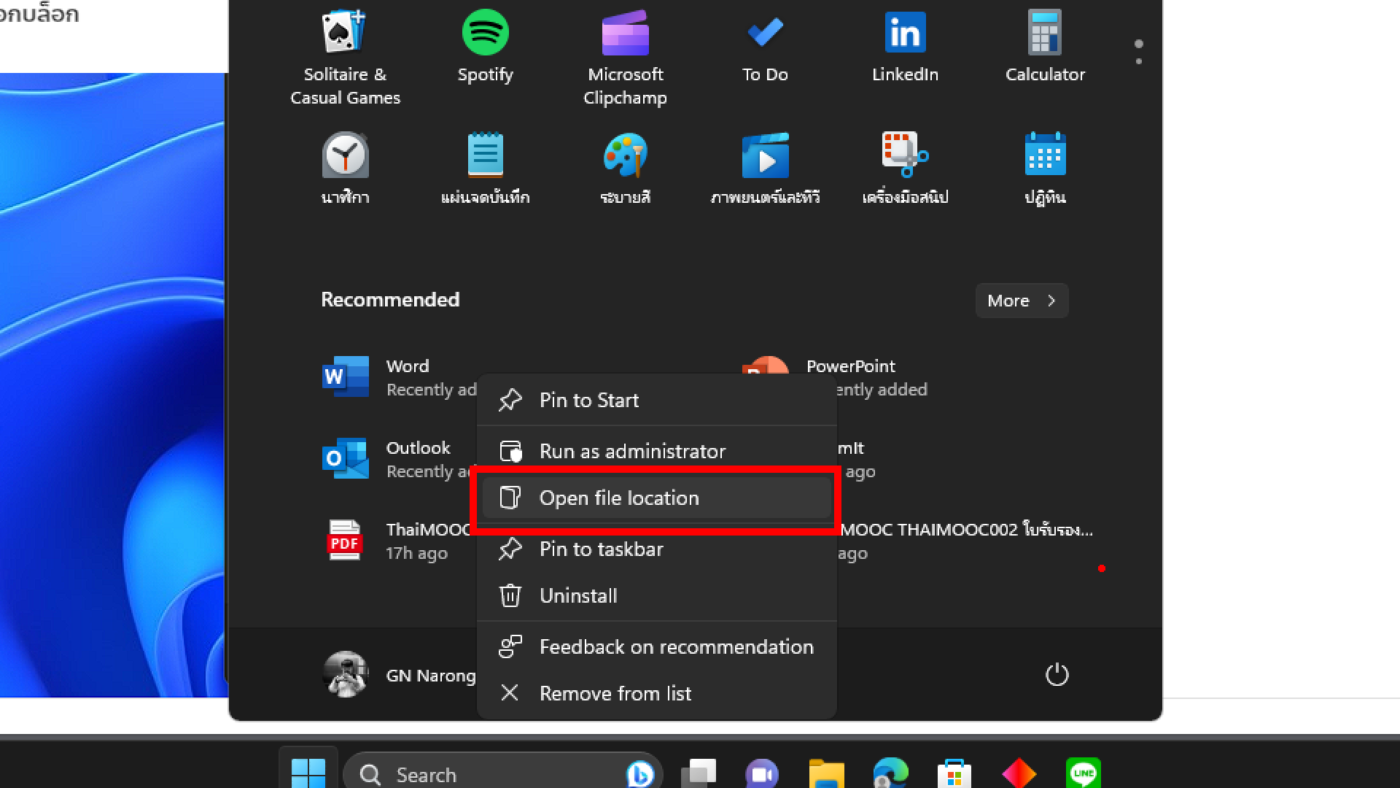Select Open file location
Screen dimensions: 1400x788
pyautogui.click(x=656, y=498)
